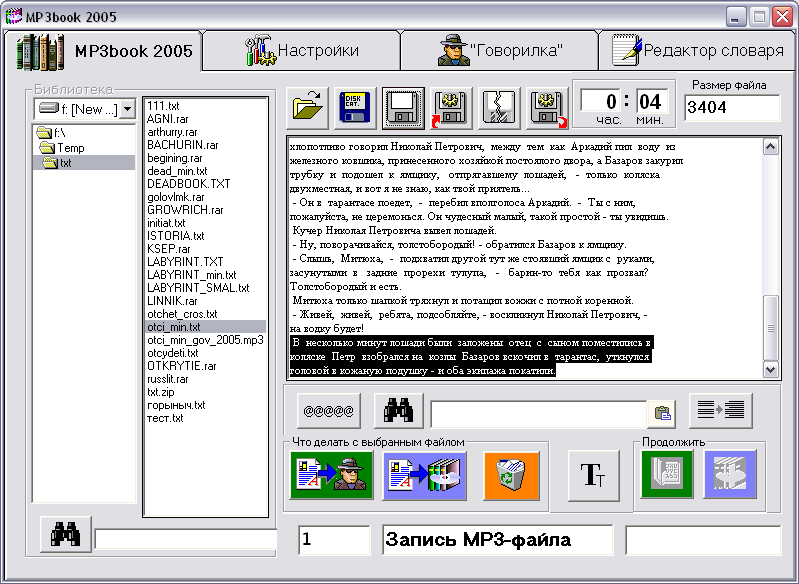Select file otcydeti.txt
The image size is (799, 584).
point(172,353)
